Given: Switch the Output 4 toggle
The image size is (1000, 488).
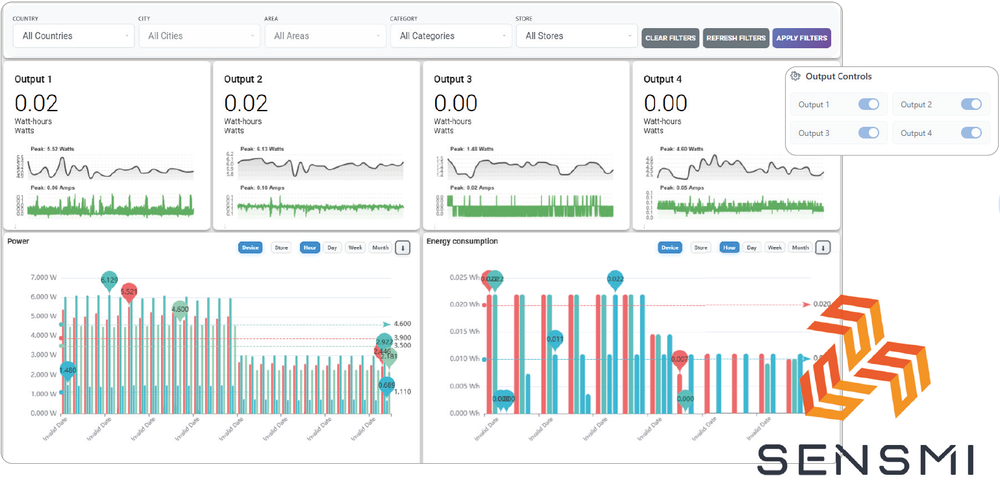Looking at the screenshot, I should tap(970, 133).
